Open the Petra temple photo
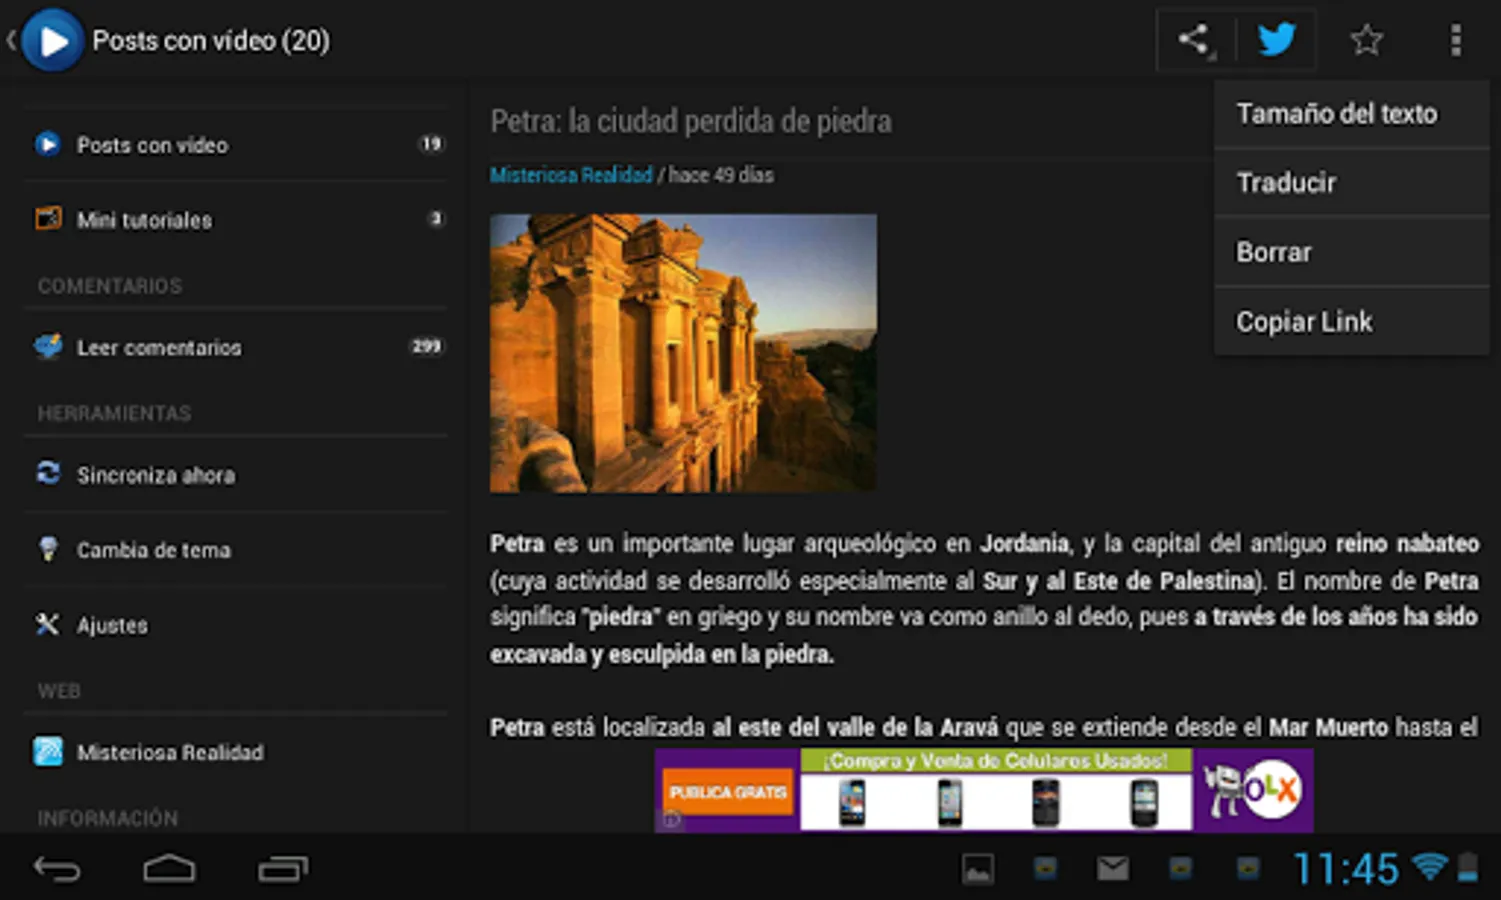 coord(683,353)
